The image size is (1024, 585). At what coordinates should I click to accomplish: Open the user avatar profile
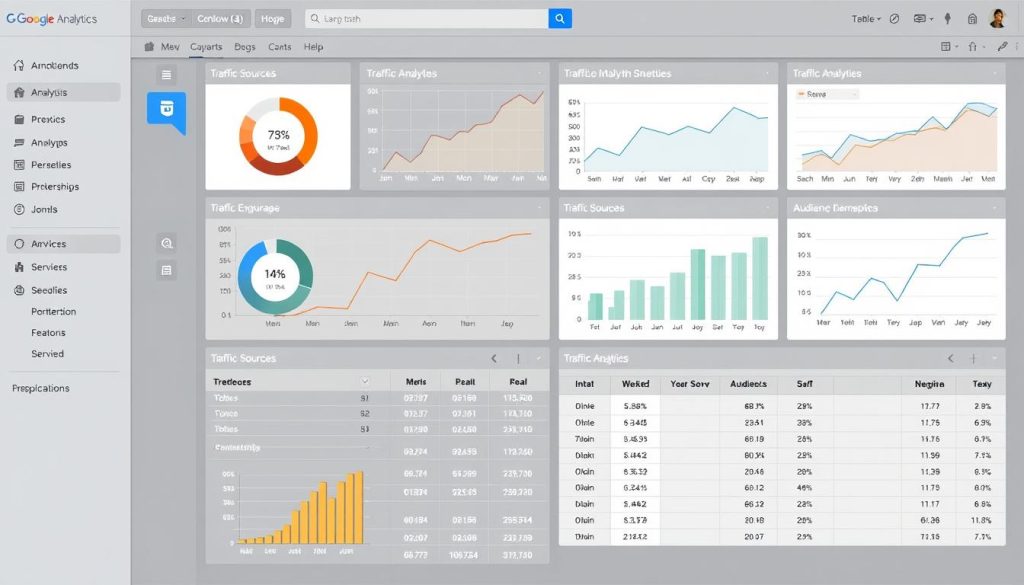pos(997,18)
